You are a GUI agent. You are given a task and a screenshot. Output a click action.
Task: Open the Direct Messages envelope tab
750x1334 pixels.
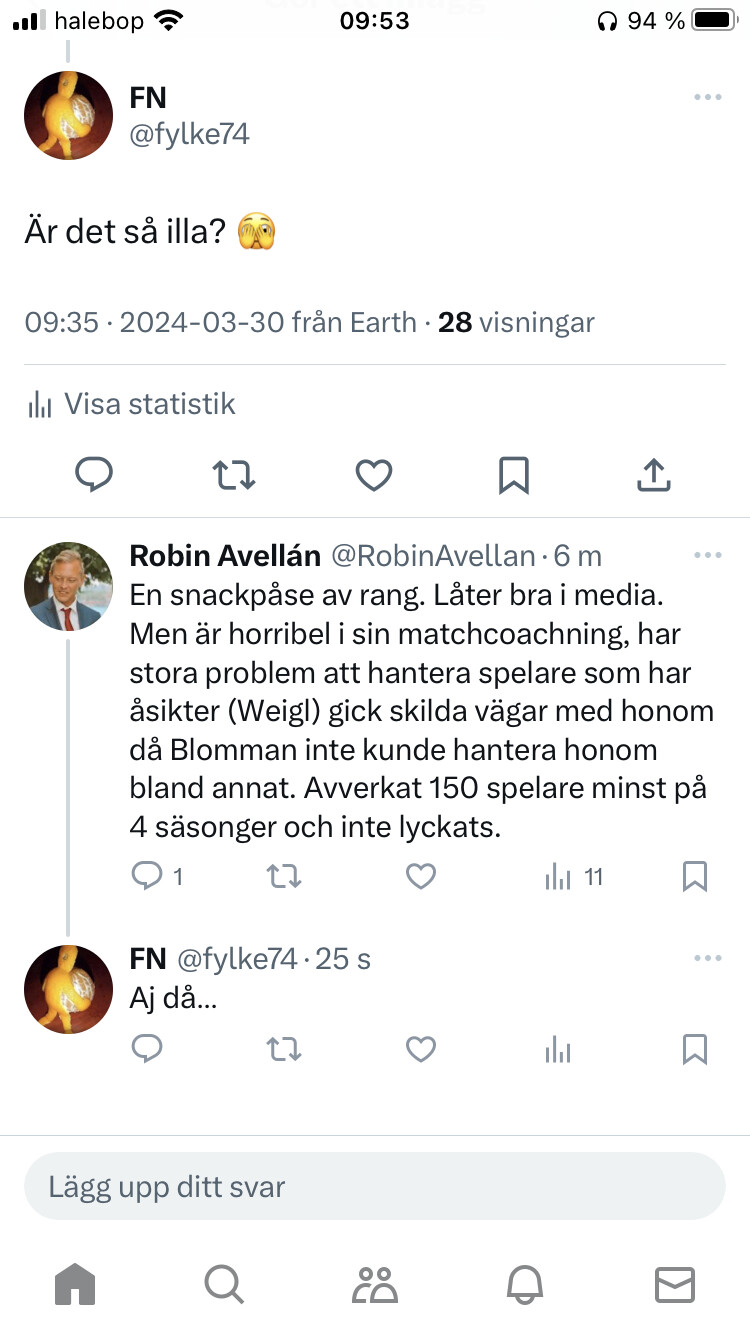674,1284
